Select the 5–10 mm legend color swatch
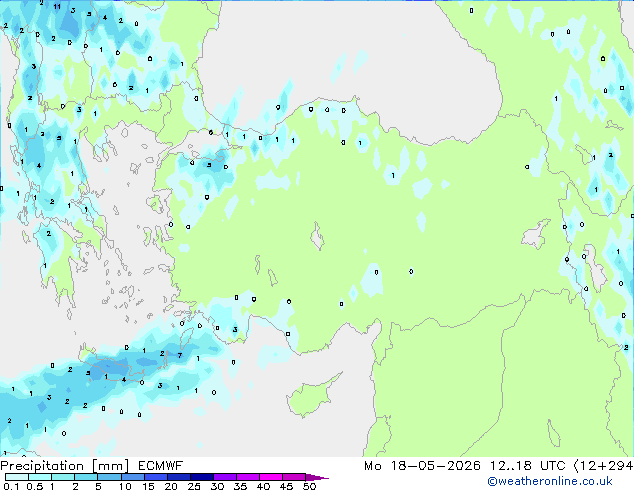Screen dimensions: 634x490 tap(109, 477)
